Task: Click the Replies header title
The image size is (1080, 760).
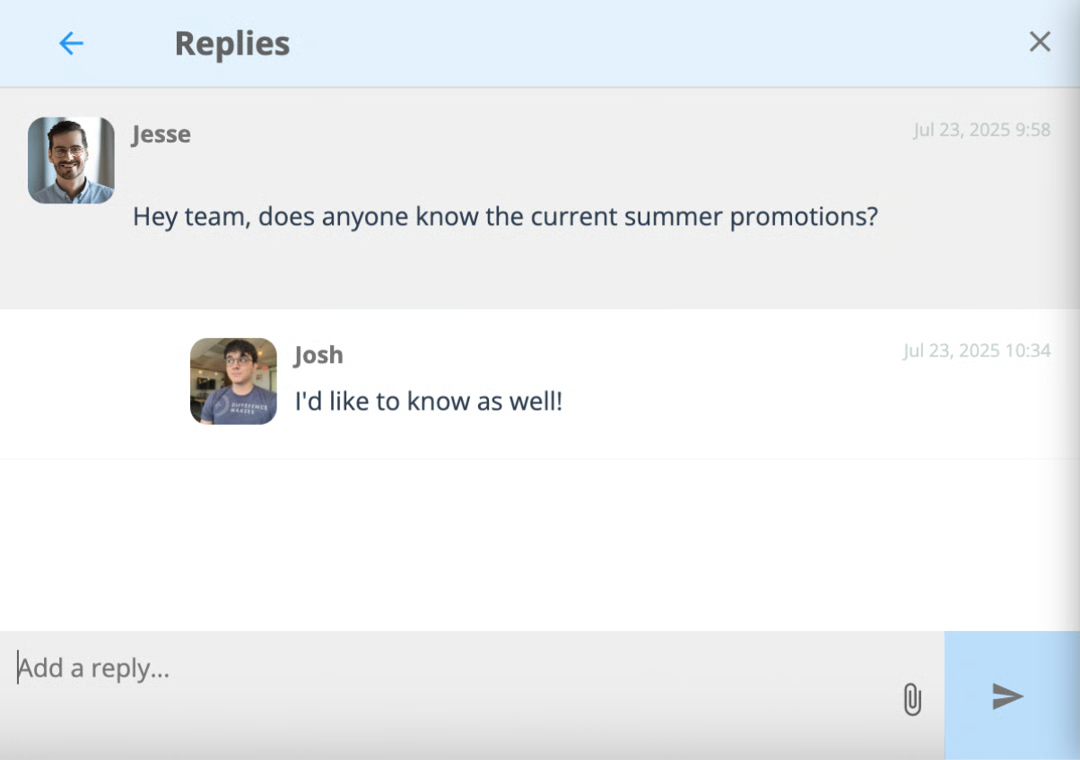Action: [232, 43]
